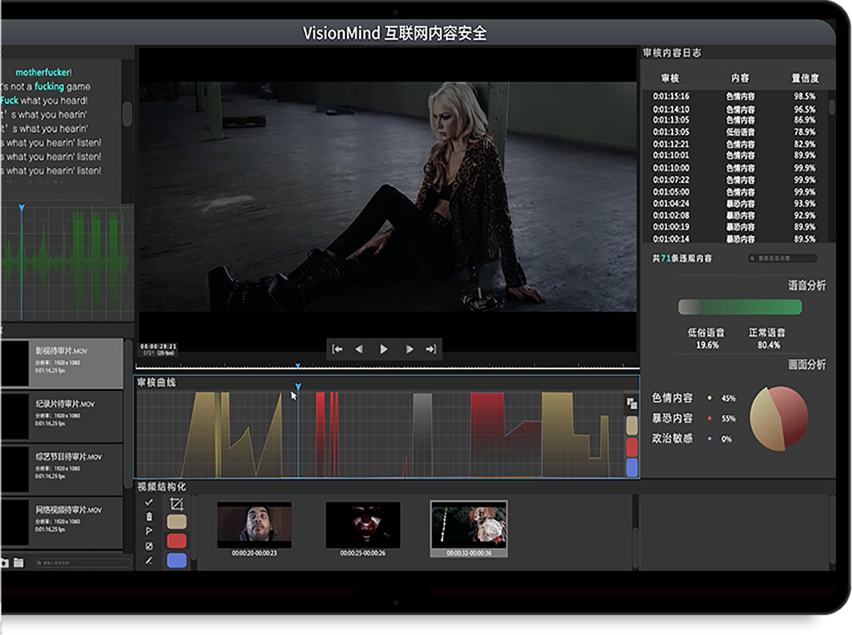
Task: Toggle the red curve swatch beside 审核曲线
Action: tap(631, 446)
